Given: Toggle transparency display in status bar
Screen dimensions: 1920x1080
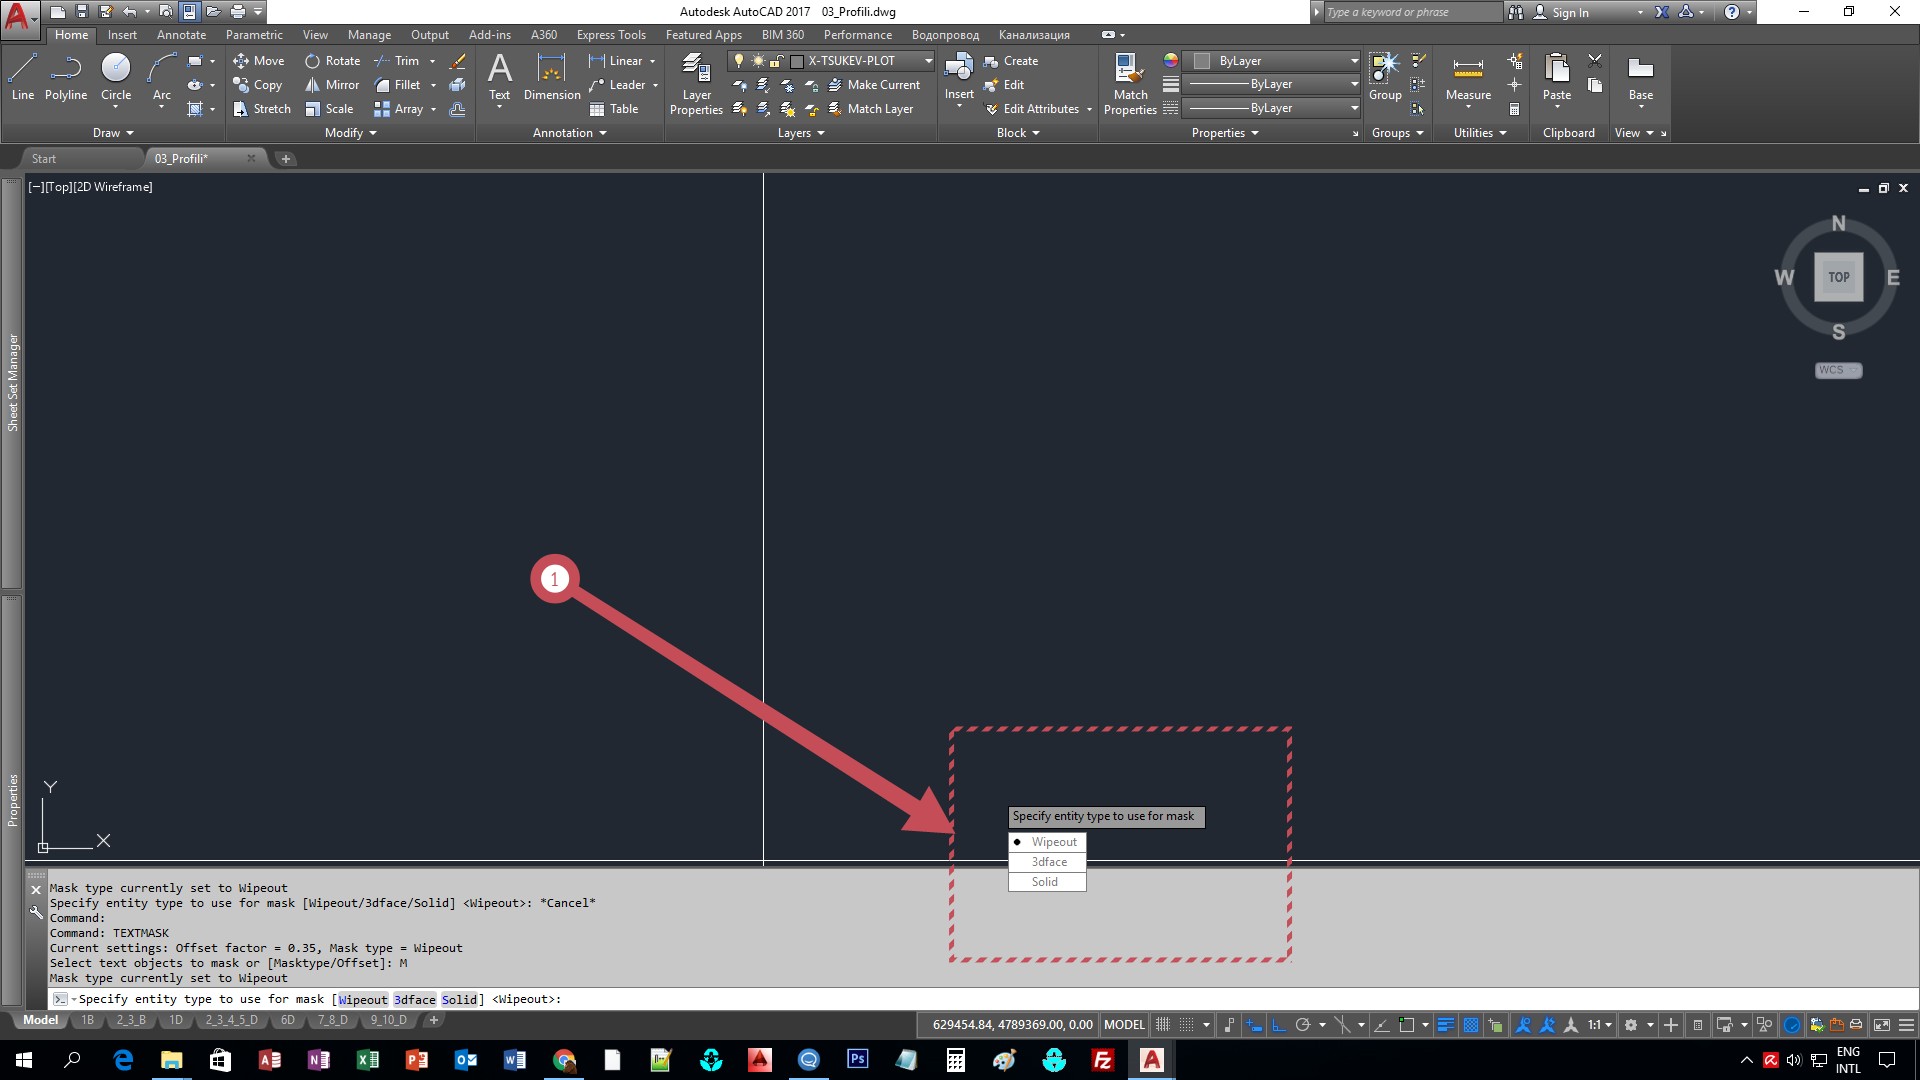Looking at the screenshot, I should (x=1471, y=1025).
